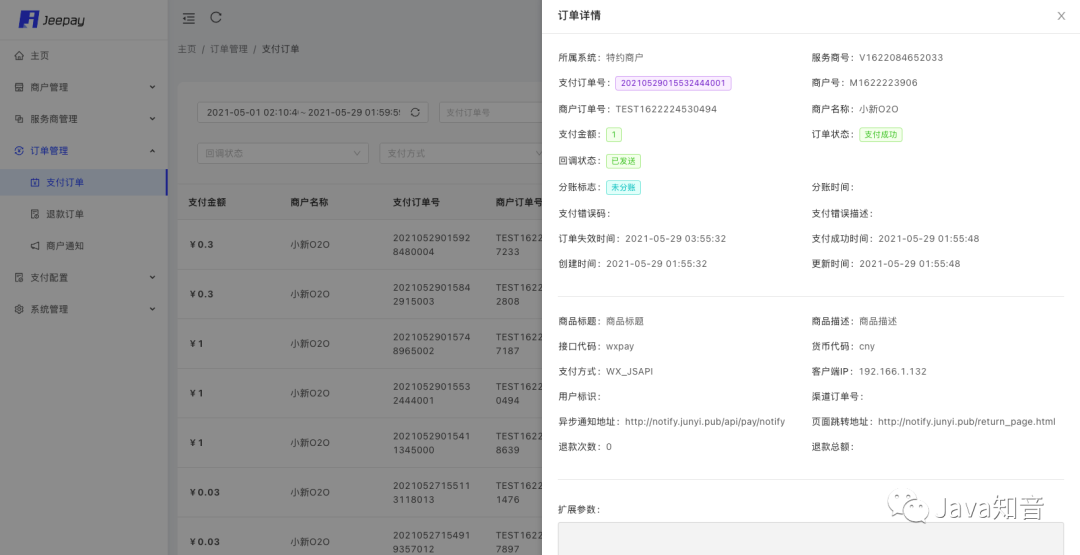Click the 未分账 tag

click(x=623, y=187)
